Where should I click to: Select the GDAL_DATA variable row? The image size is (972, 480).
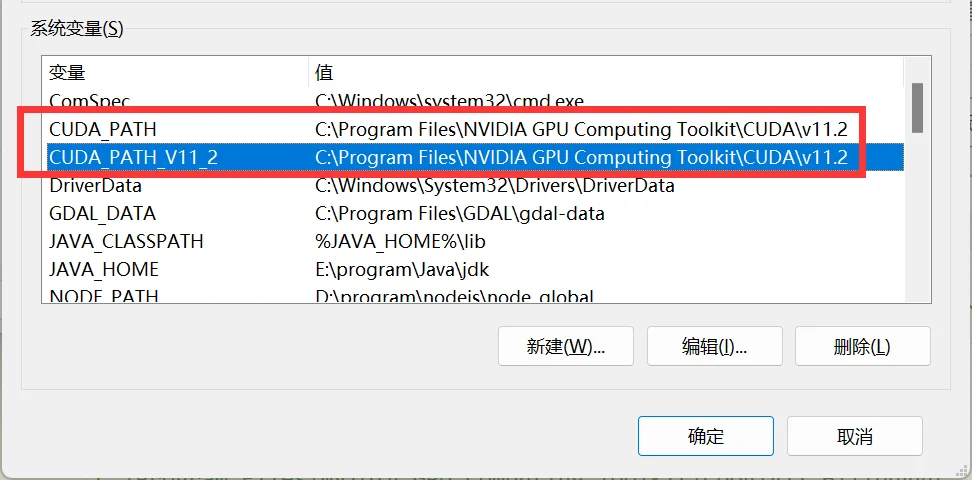(102, 213)
